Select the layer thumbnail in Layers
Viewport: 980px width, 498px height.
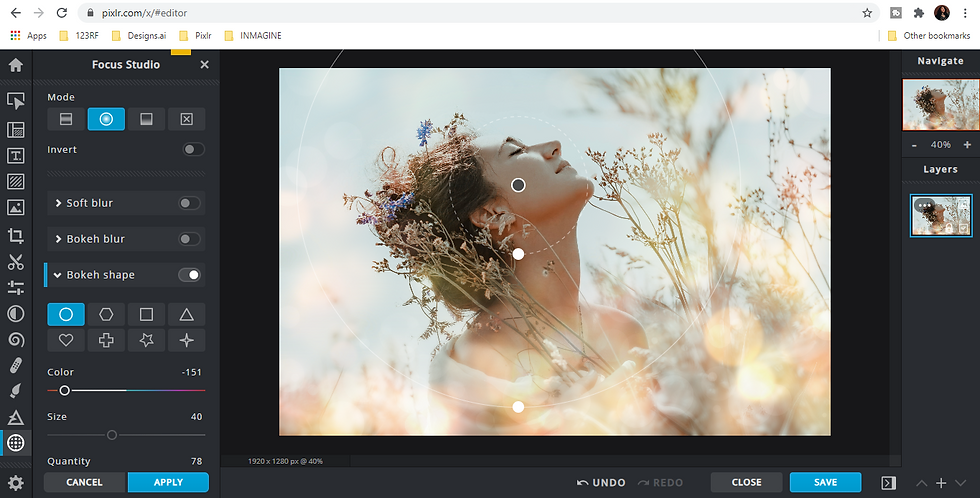point(941,216)
